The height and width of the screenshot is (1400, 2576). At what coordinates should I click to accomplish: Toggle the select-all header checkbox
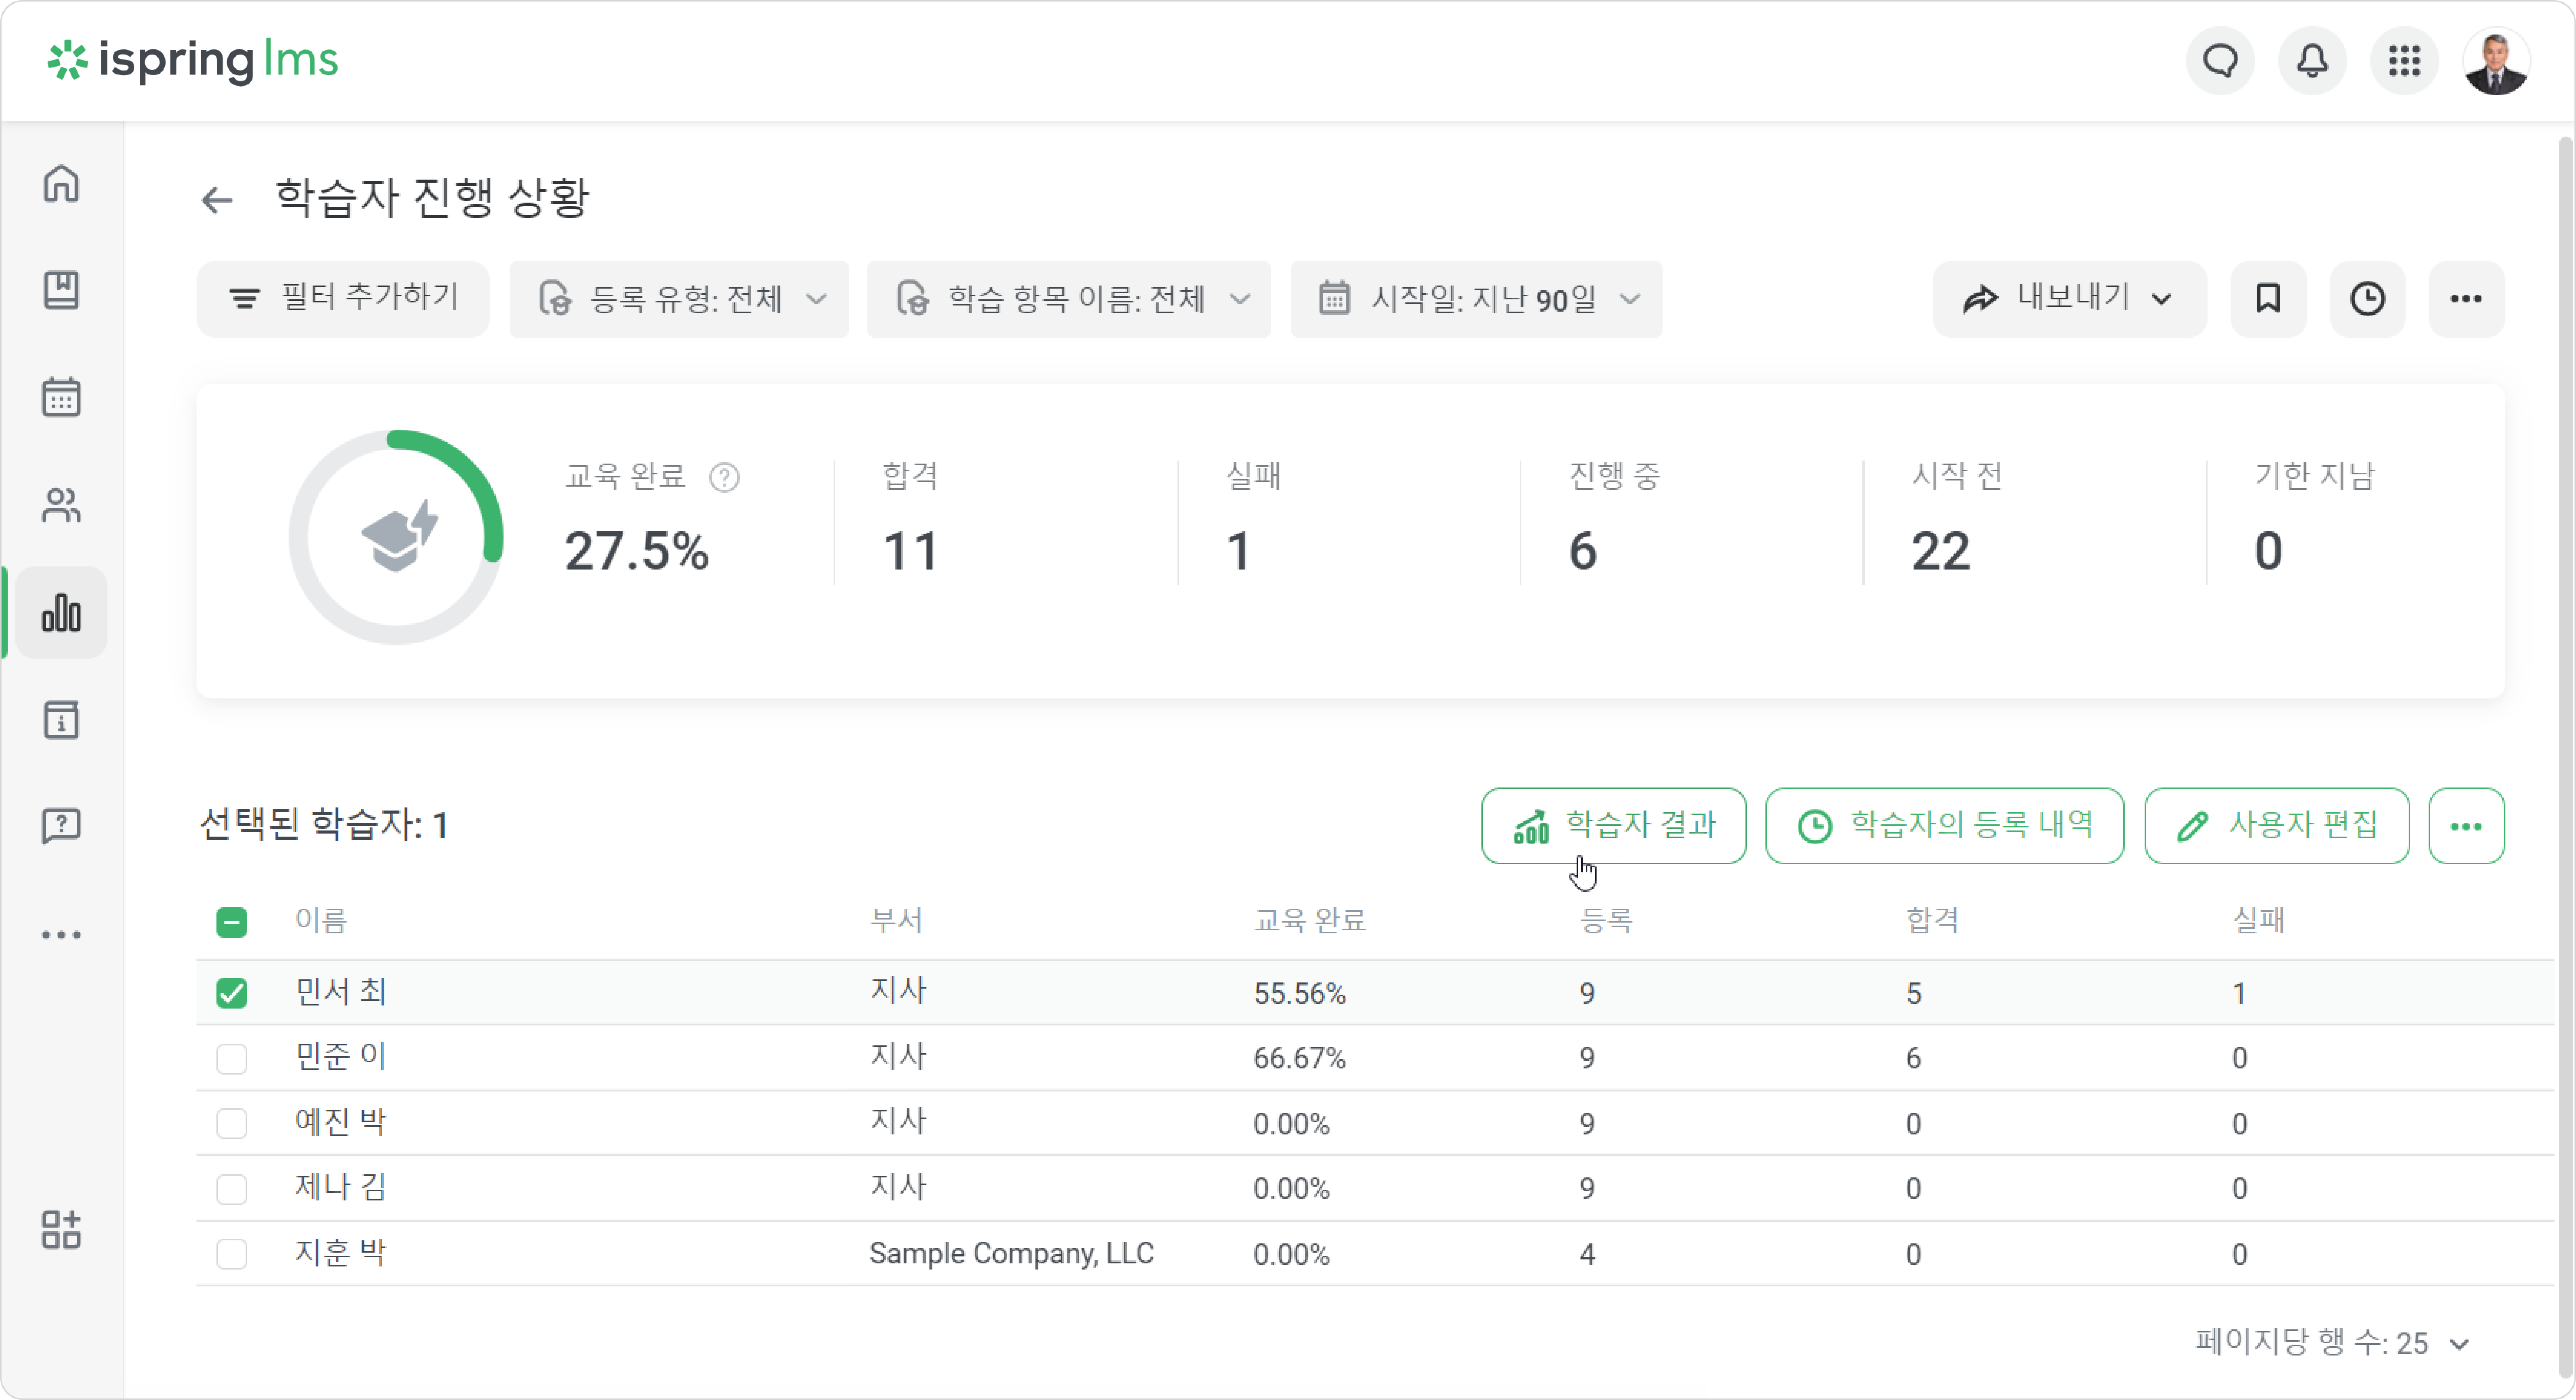point(231,922)
